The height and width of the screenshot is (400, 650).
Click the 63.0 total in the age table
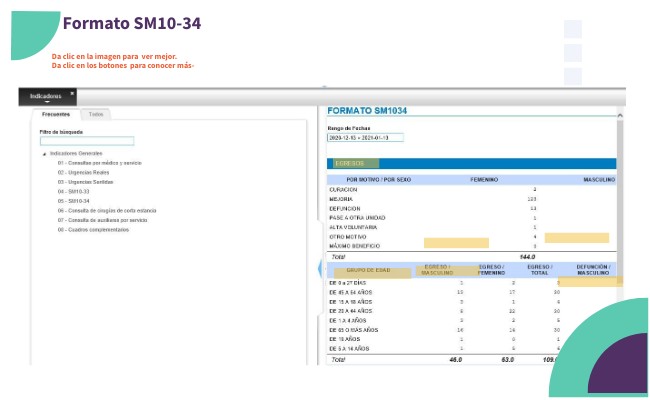508,360
